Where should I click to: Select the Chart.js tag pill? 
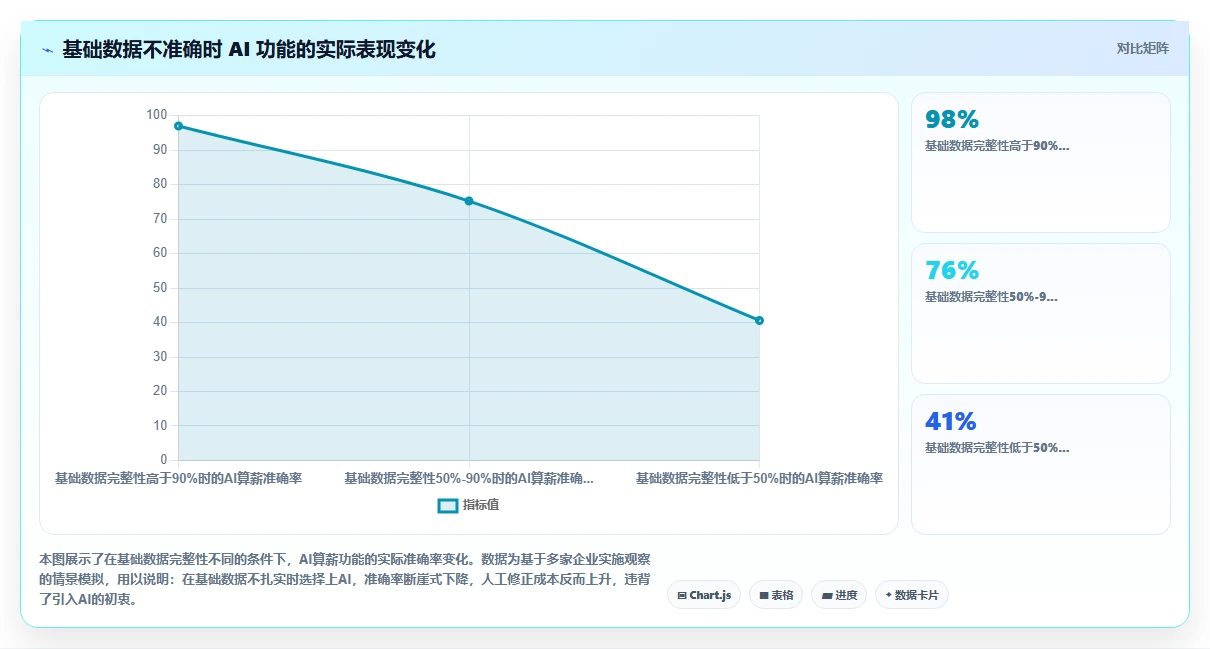(x=703, y=595)
